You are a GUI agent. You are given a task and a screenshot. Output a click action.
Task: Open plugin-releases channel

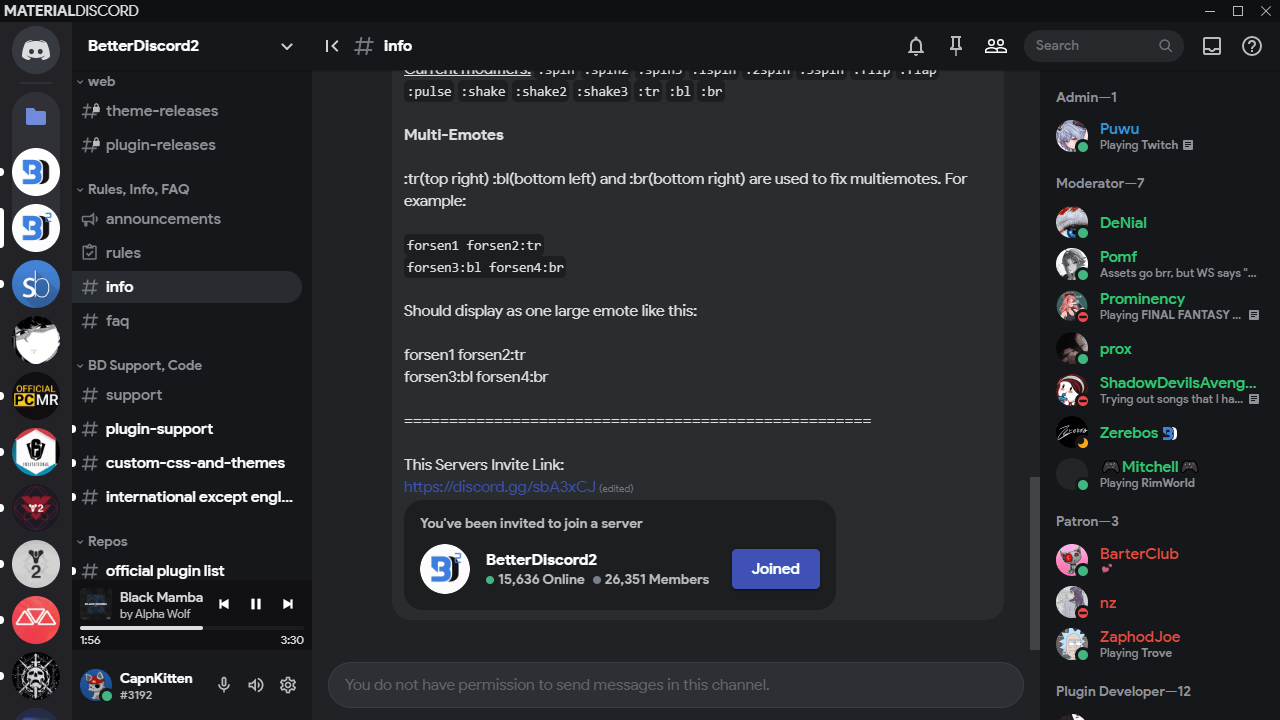(x=187, y=145)
